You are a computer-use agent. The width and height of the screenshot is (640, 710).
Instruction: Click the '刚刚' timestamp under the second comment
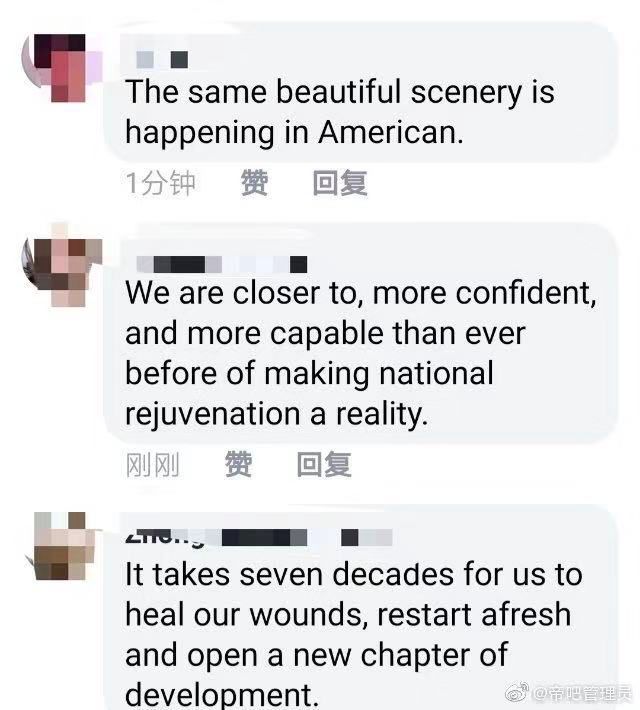coord(153,465)
